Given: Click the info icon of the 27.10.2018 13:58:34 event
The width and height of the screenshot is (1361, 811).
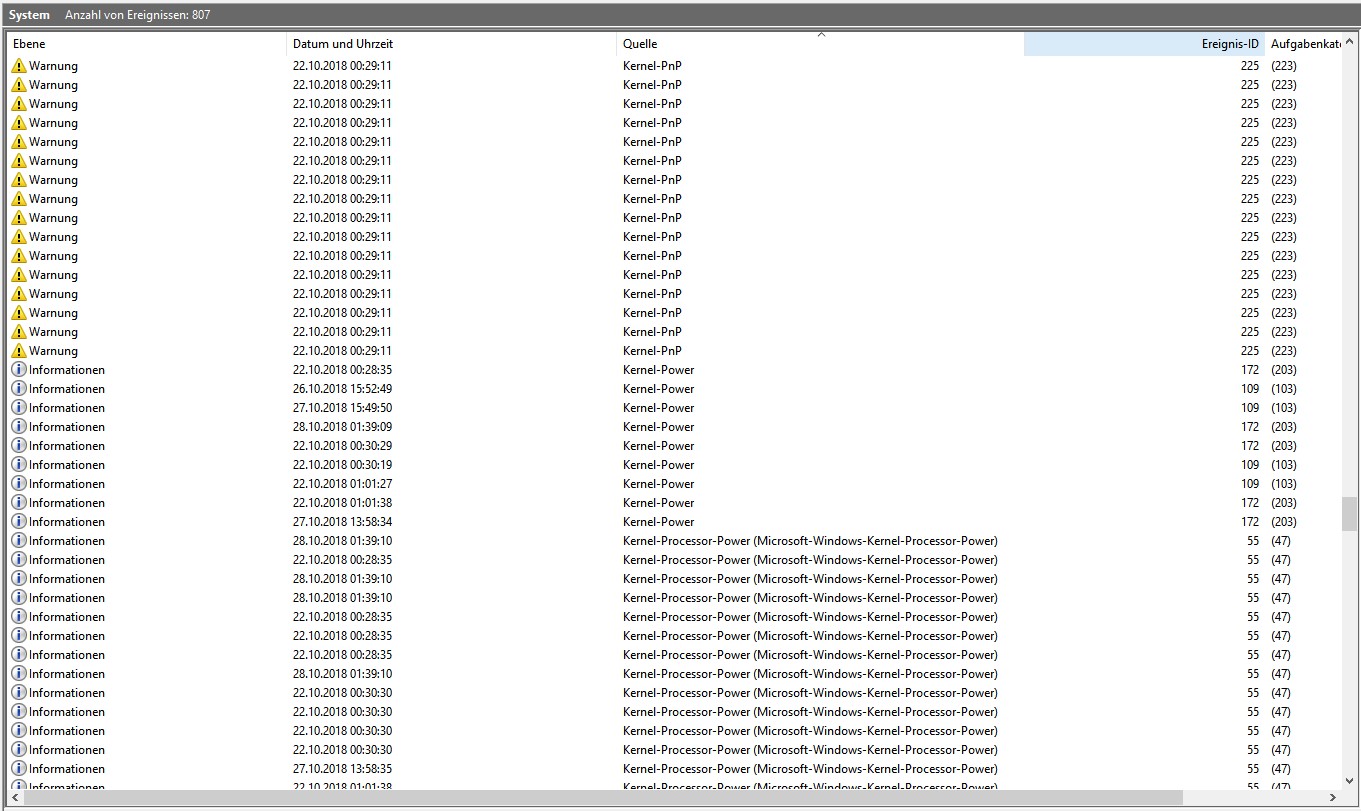Looking at the screenshot, I should [x=19, y=522].
